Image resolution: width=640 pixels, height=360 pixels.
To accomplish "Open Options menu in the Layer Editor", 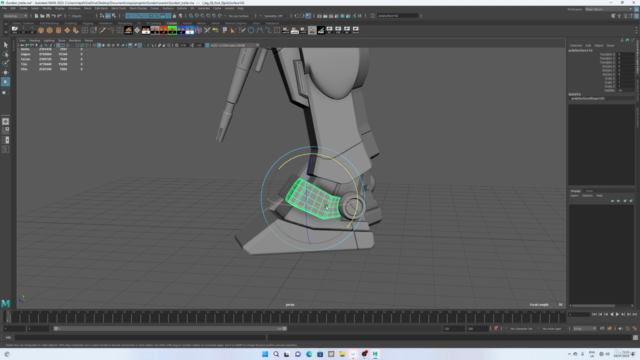I will coord(587,196).
